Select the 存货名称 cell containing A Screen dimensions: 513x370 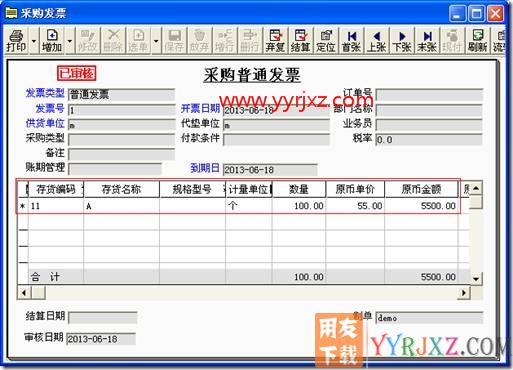click(121, 206)
